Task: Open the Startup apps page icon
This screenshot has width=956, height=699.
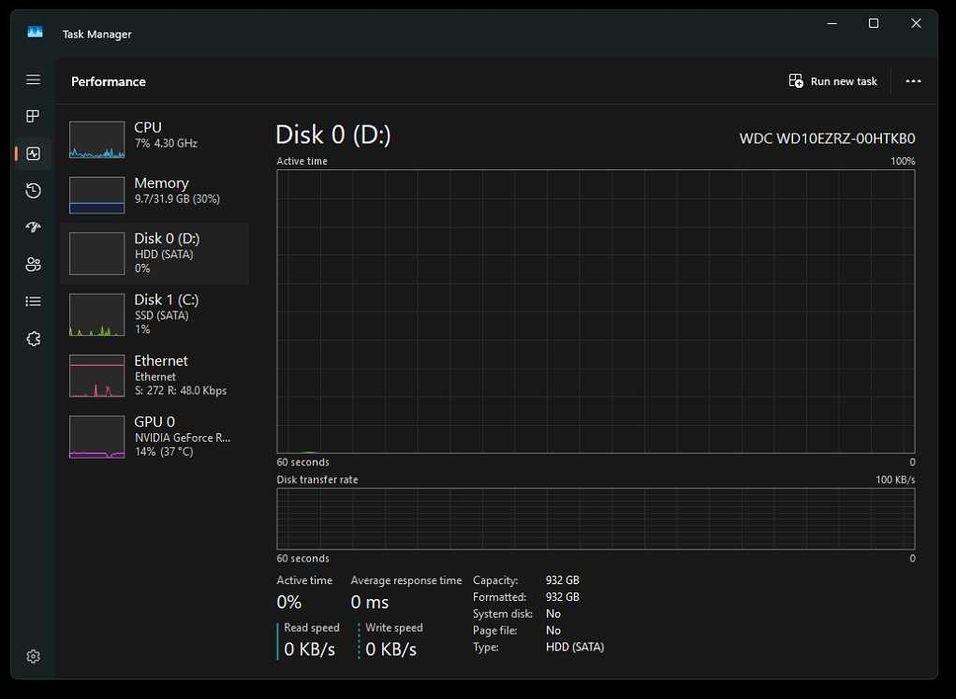Action: [x=33, y=227]
